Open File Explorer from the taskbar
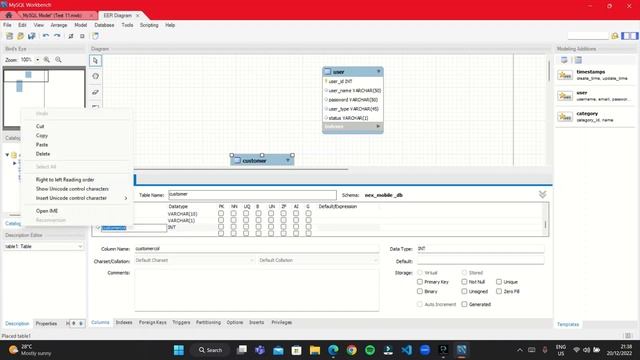The width and height of the screenshot is (640, 360). [315, 350]
